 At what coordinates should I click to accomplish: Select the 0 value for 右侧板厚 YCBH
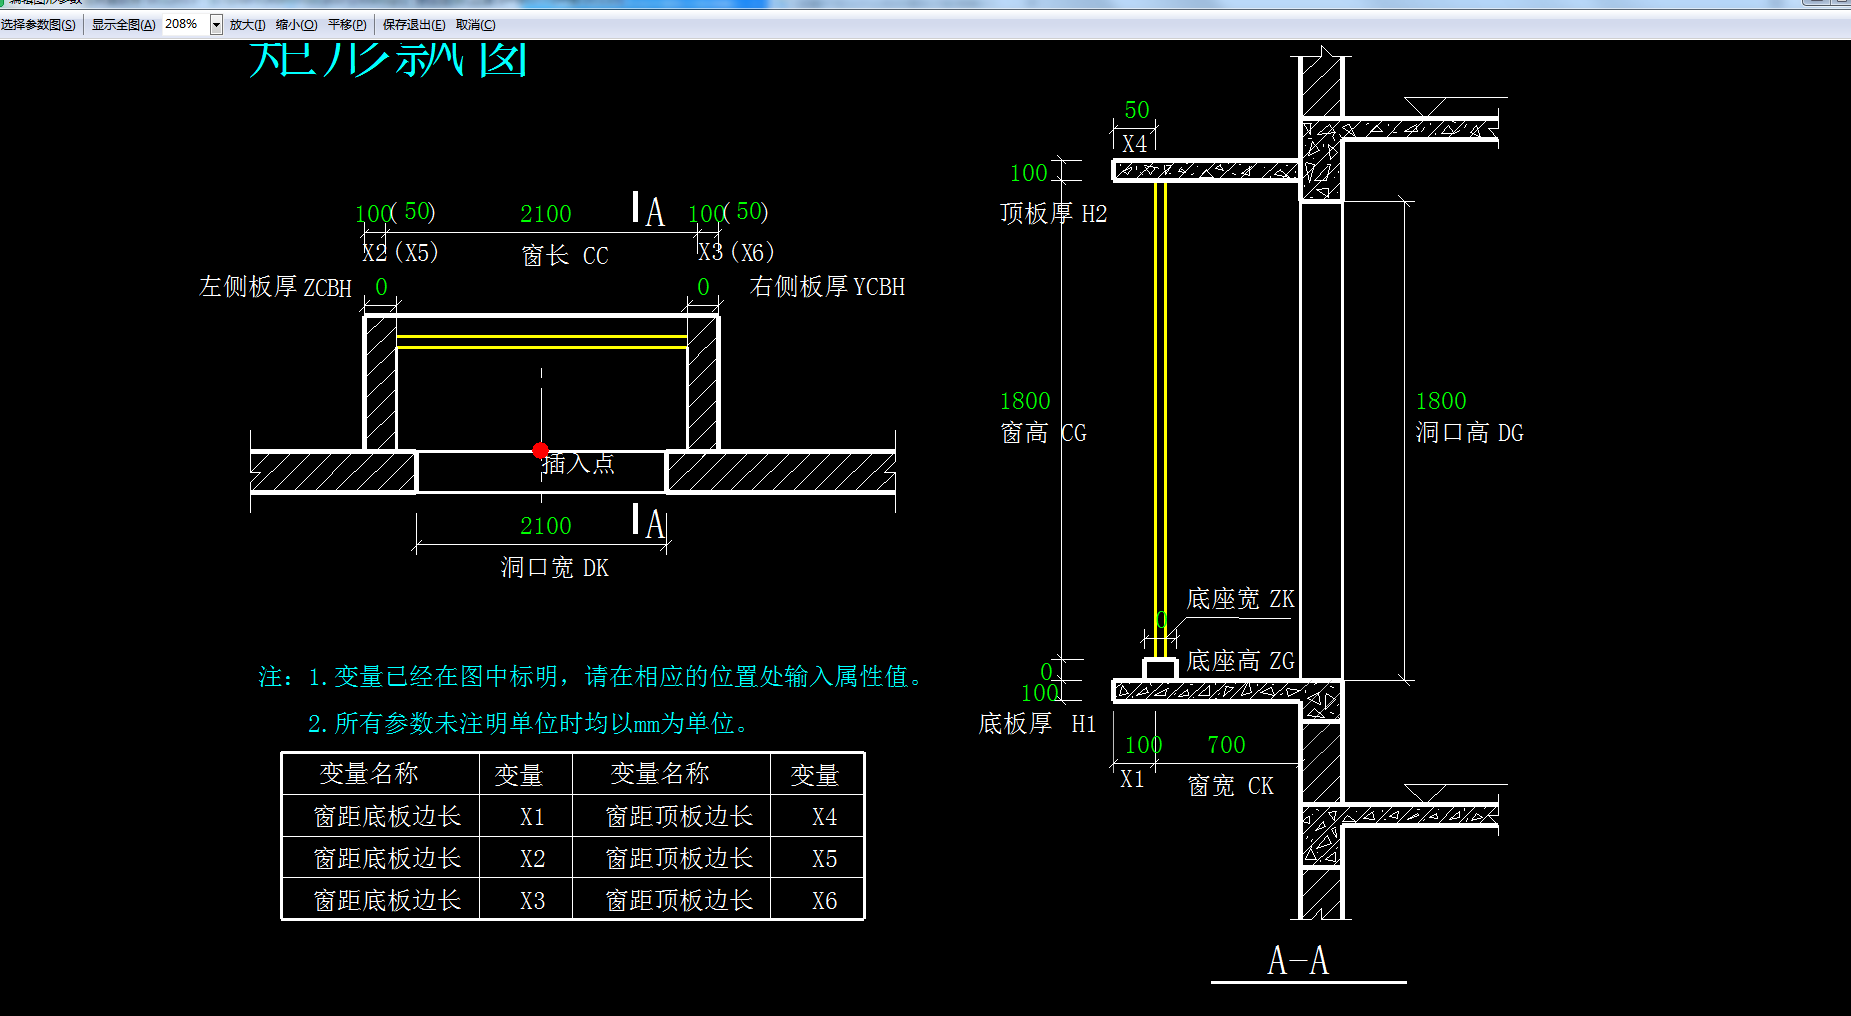coord(703,287)
